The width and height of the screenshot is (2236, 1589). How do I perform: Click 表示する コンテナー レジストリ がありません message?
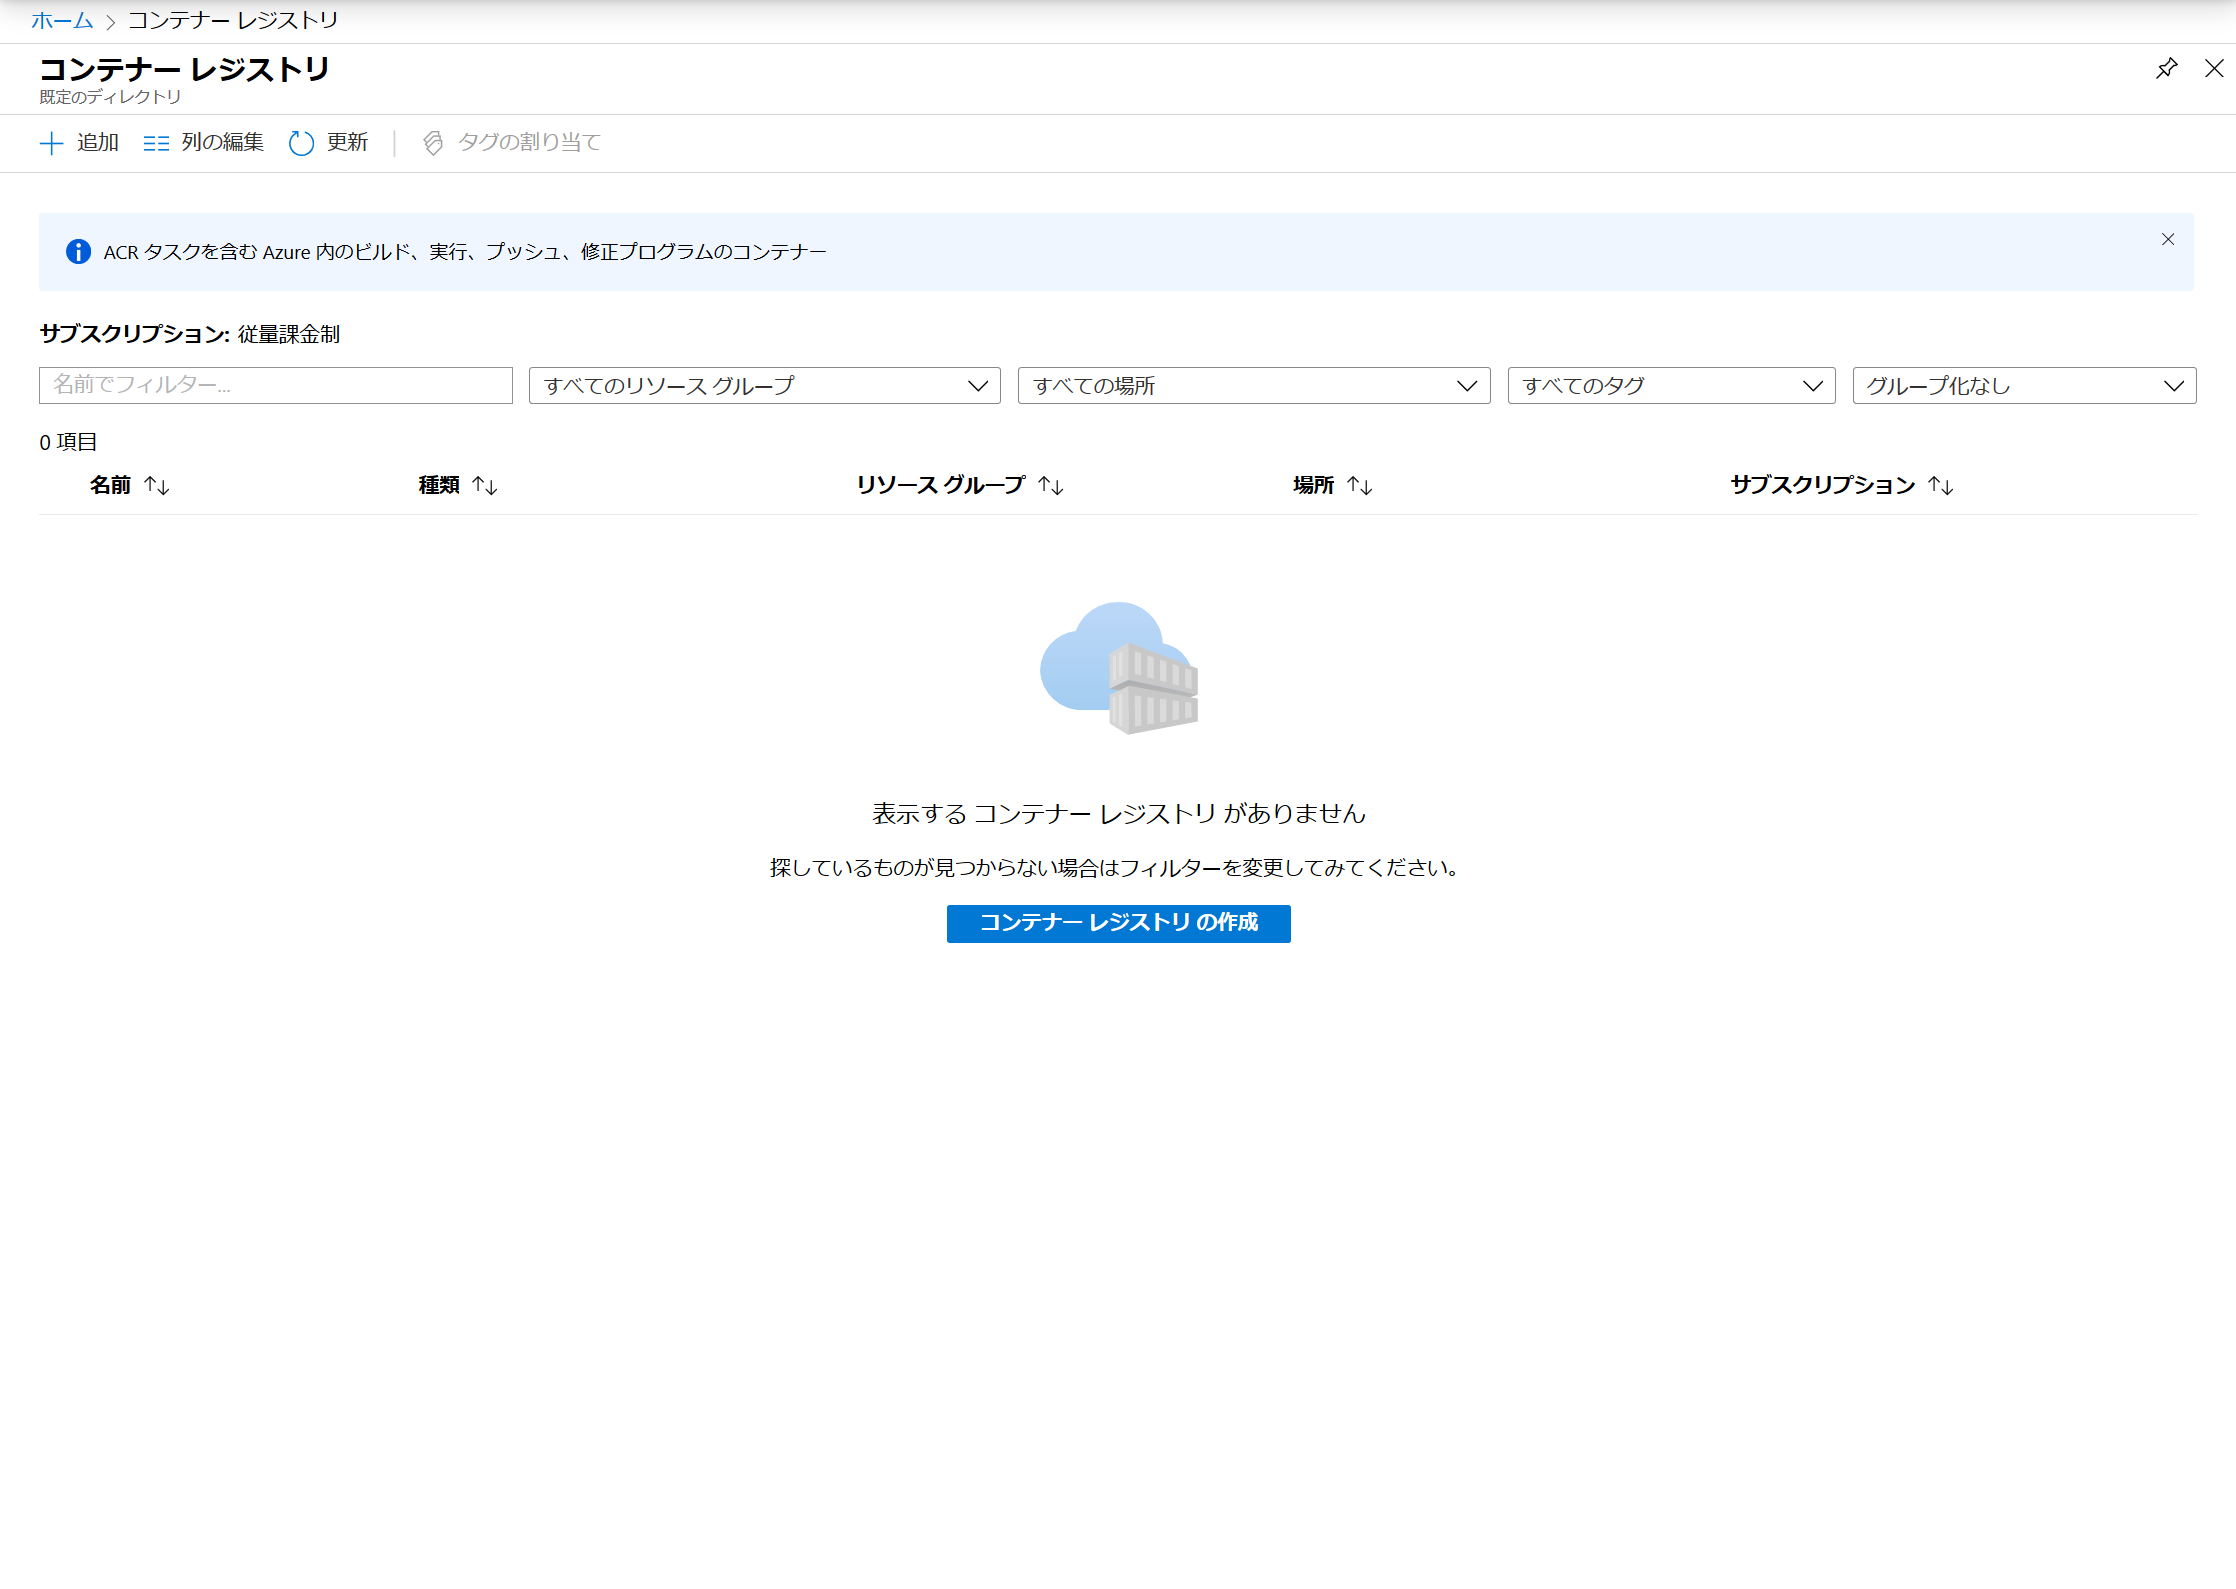[1119, 814]
